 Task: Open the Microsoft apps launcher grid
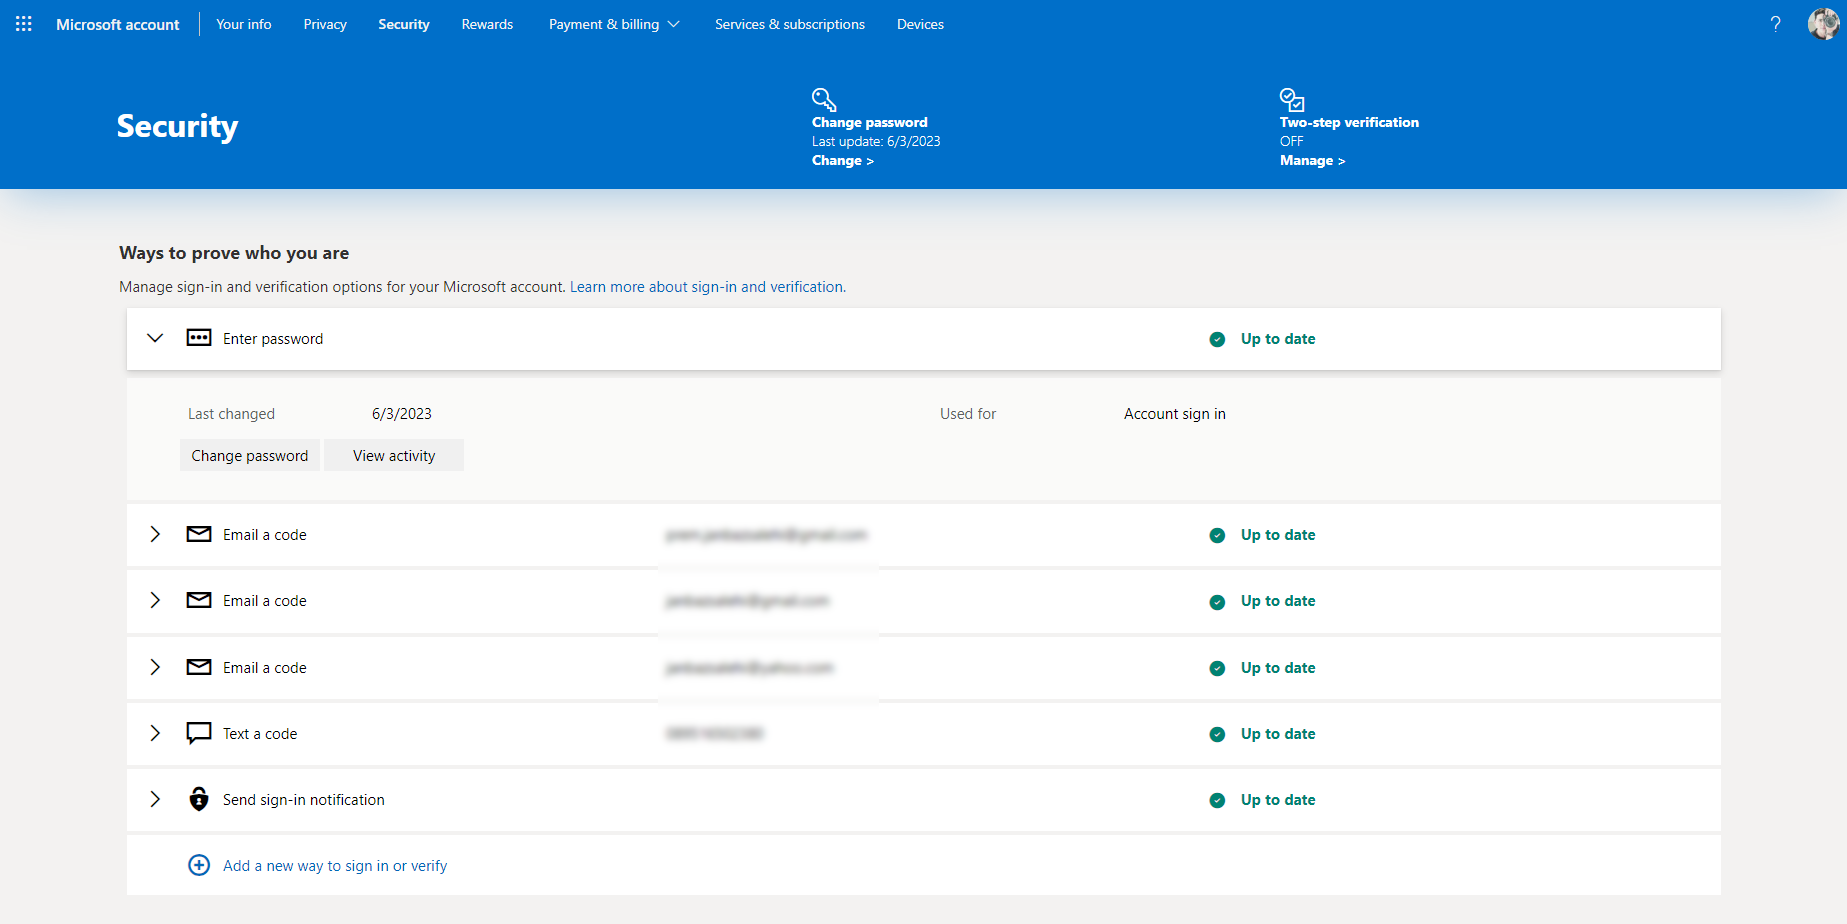click(x=24, y=24)
